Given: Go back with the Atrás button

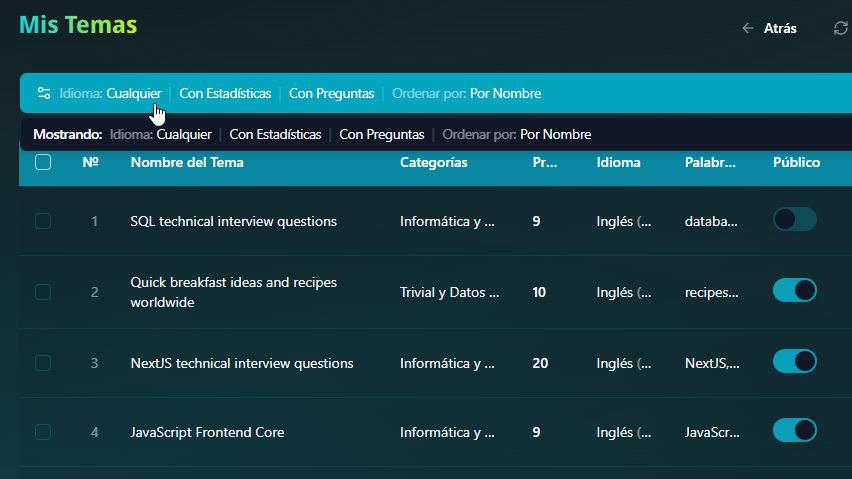Looking at the screenshot, I should coord(769,28).
